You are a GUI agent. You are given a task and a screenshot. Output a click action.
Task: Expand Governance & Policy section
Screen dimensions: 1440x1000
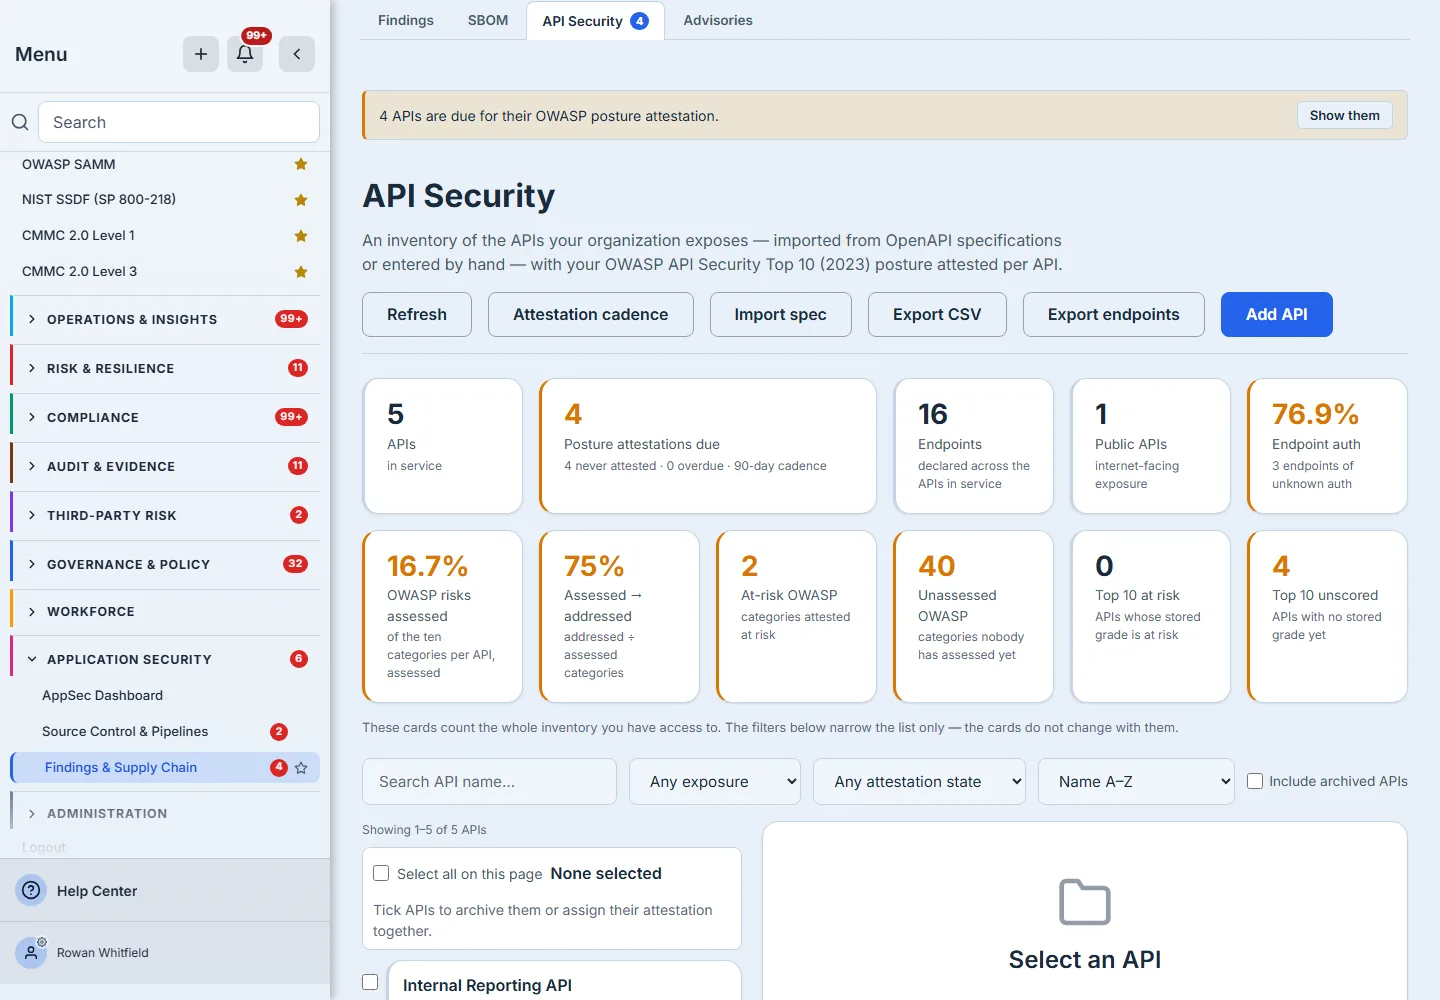tap(166, 565)
